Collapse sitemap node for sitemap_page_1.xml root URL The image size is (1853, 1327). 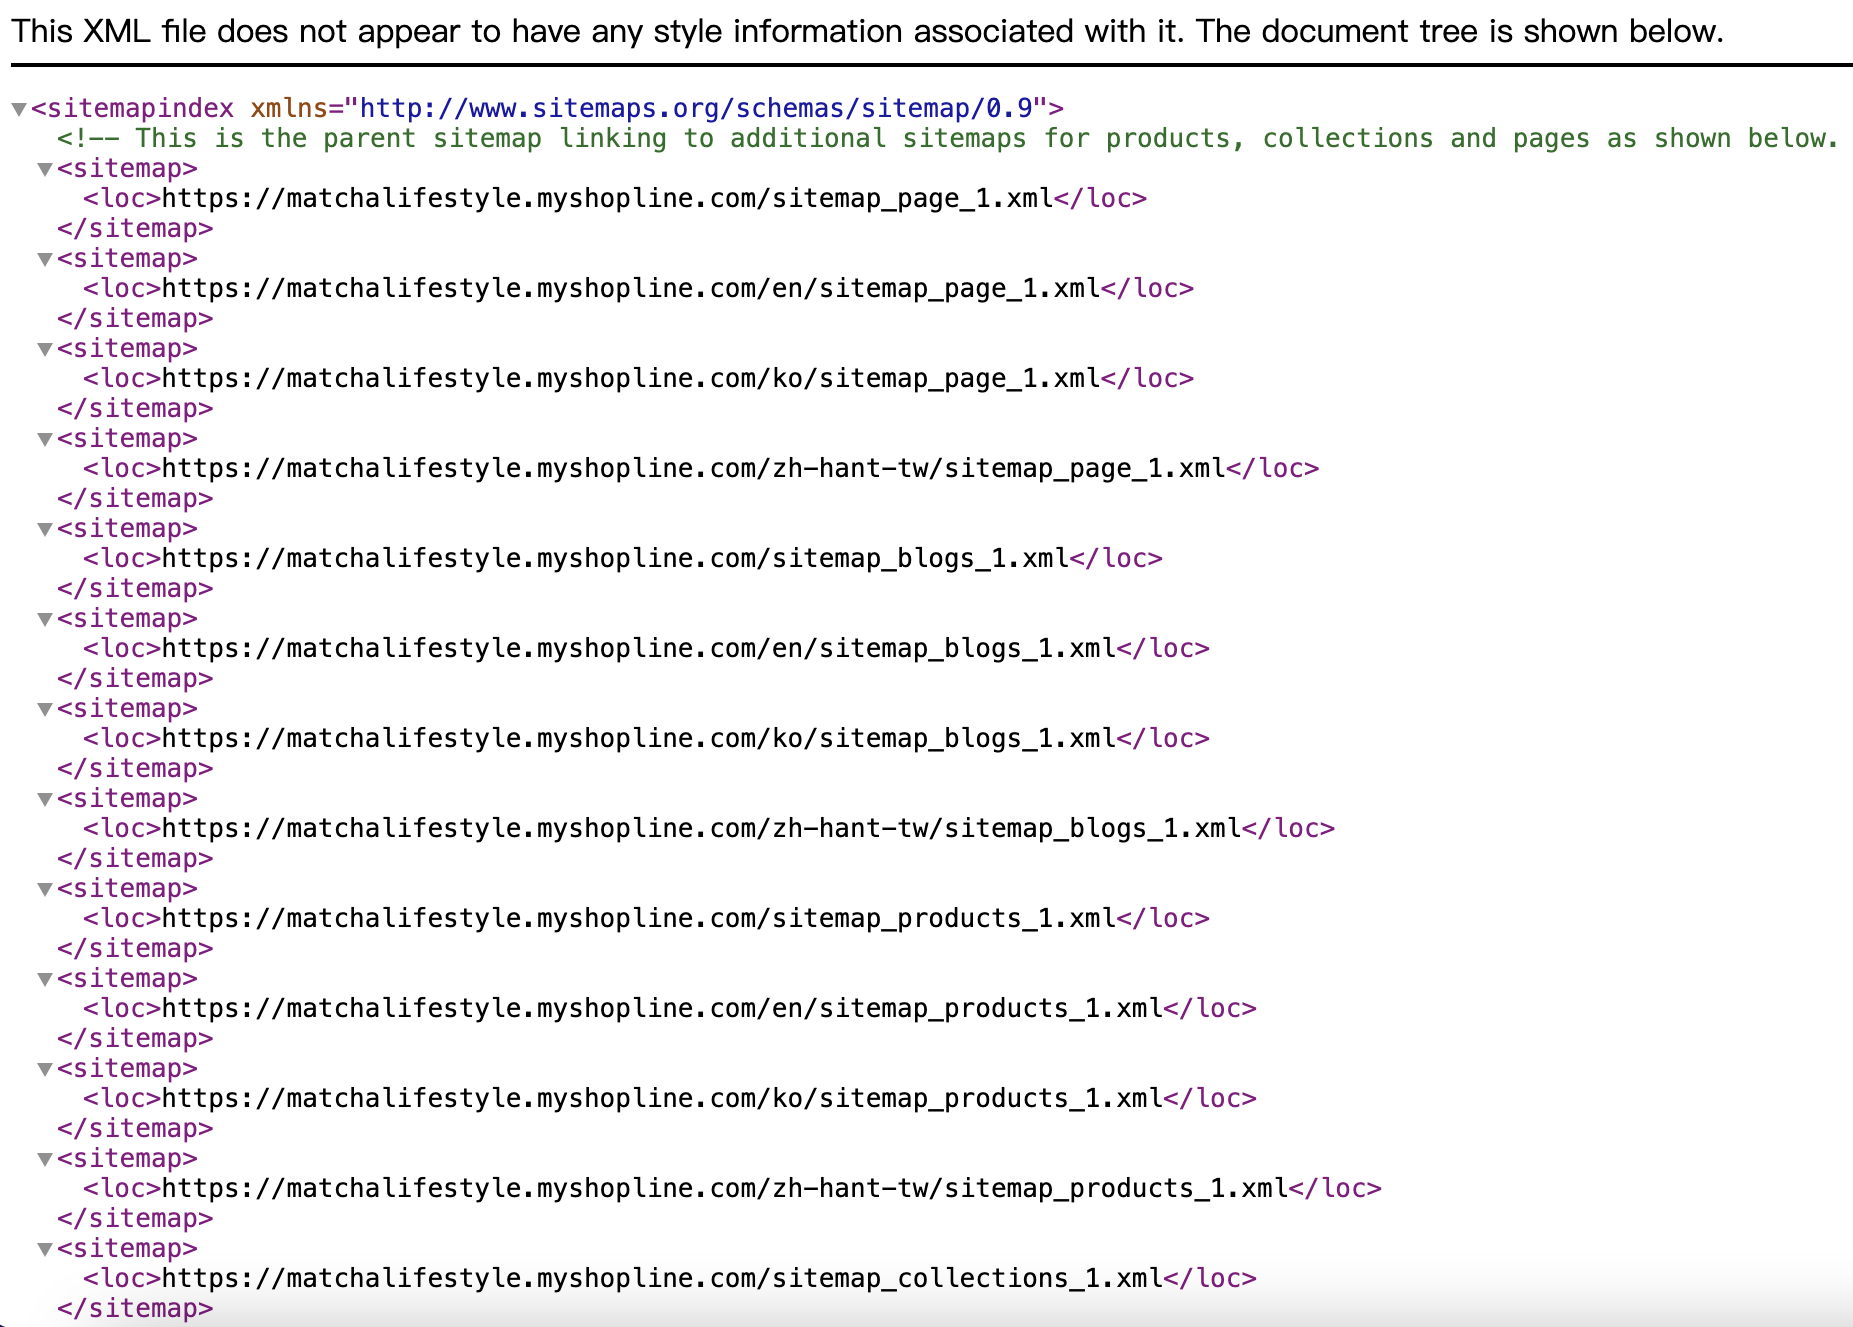pyautogui.click(x=45, y=169)
